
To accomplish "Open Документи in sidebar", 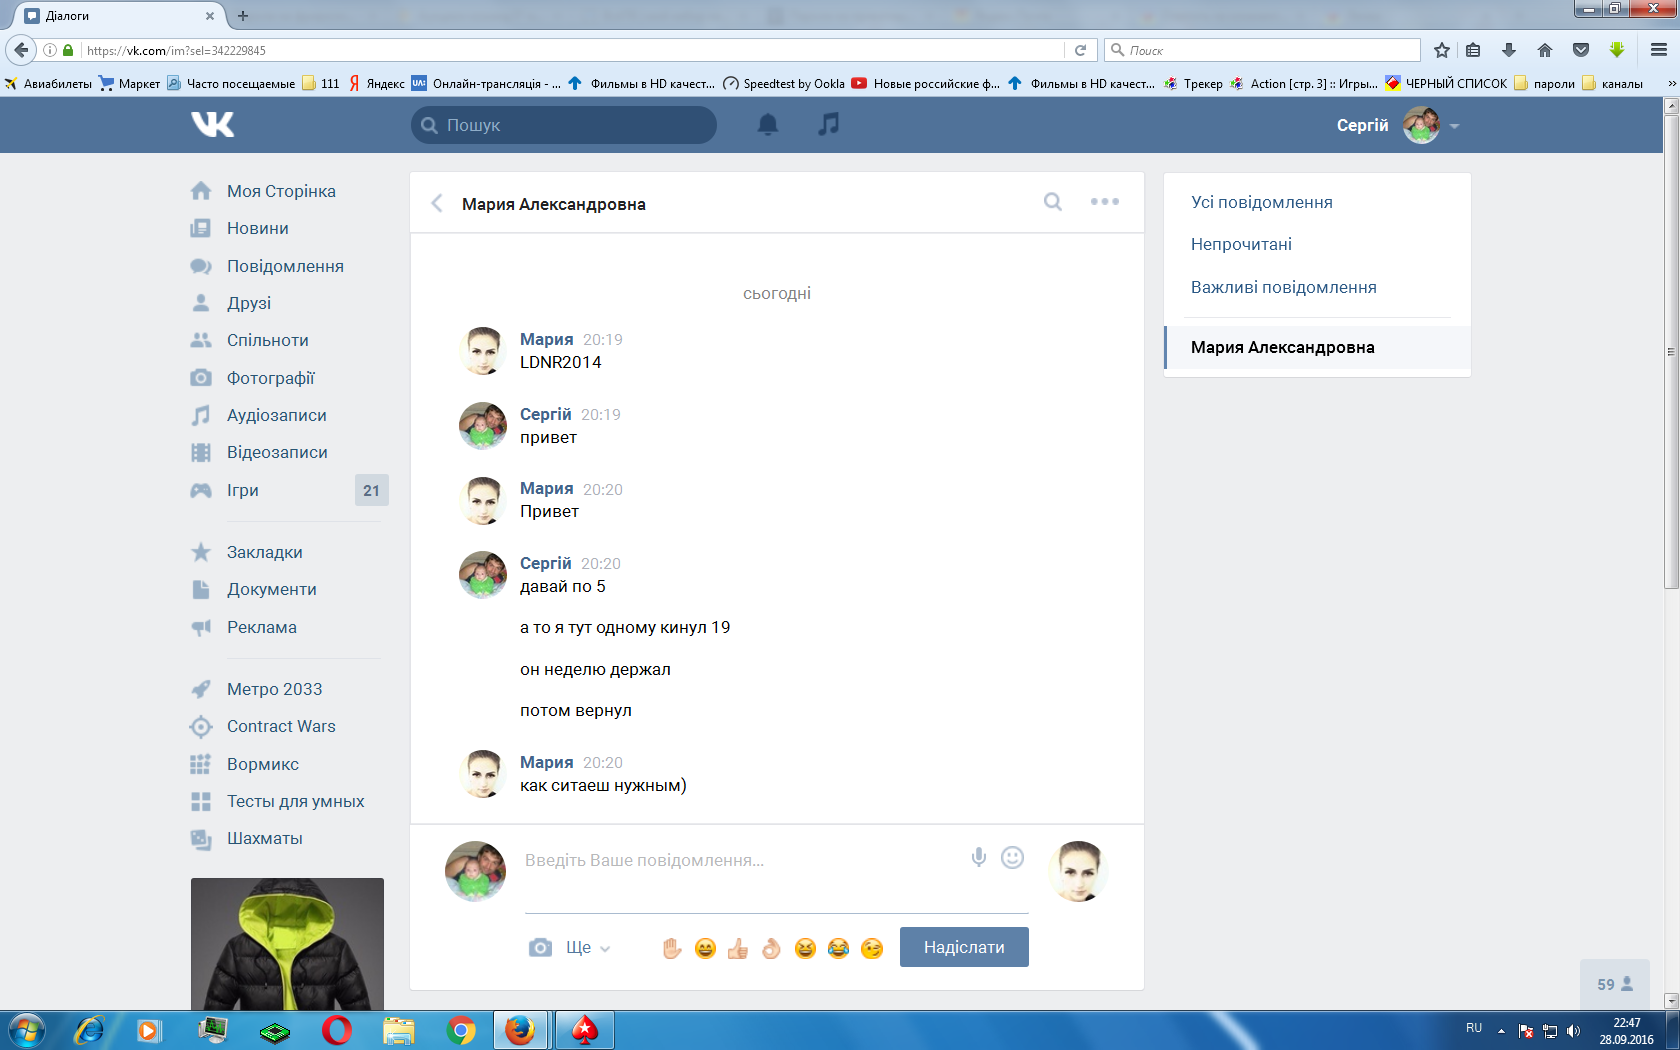I will click(271, 589).
